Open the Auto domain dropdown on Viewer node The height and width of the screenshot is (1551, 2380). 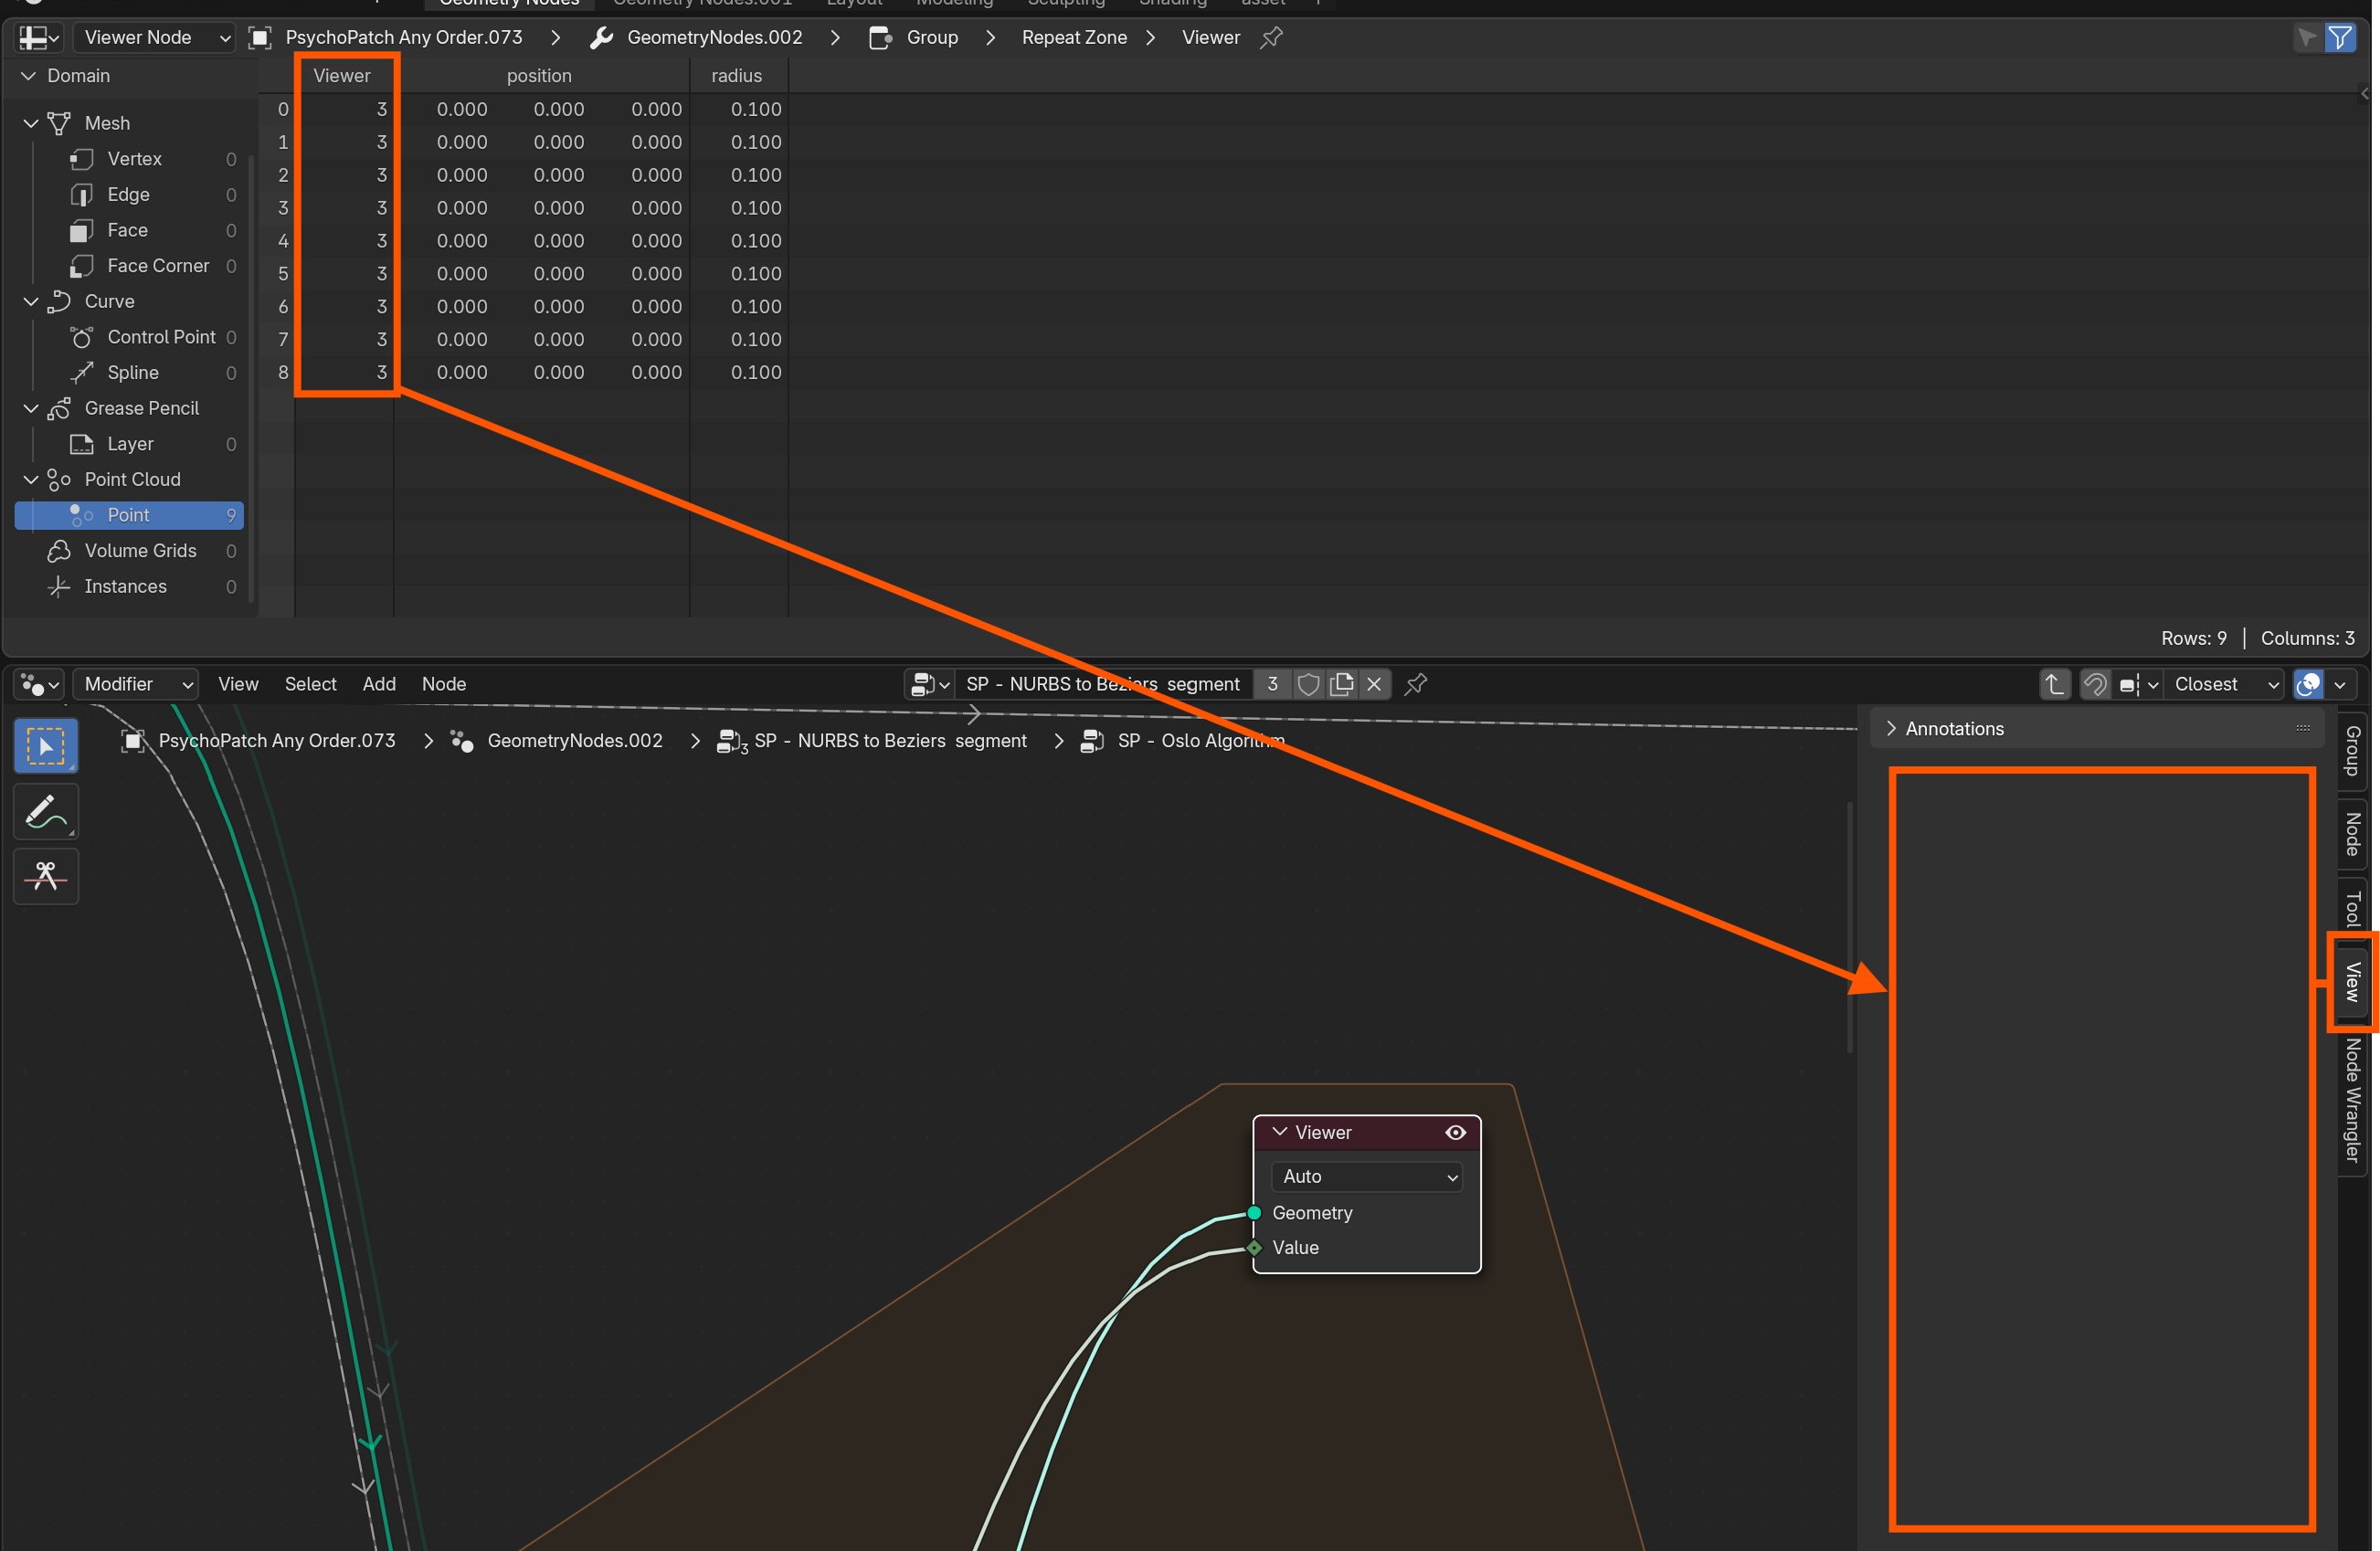pyautogui.click(x=1366, y=1176)
